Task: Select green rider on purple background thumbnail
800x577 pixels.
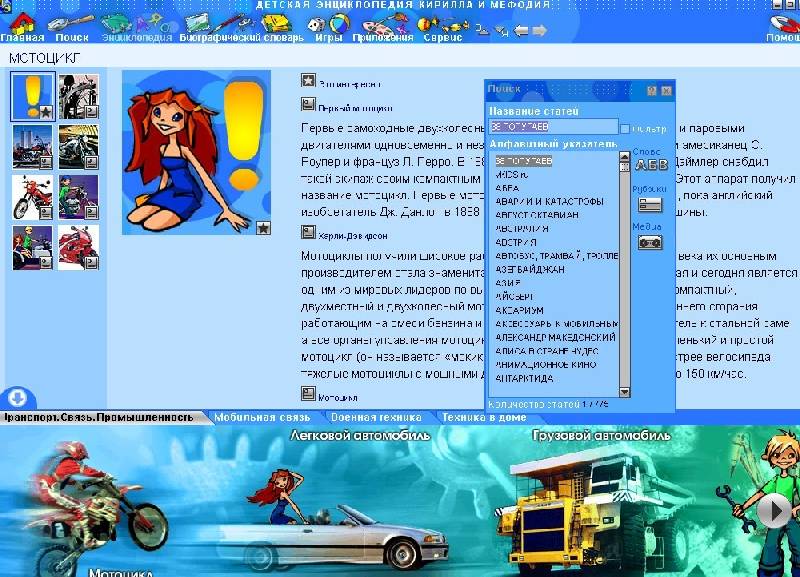Action: [x=79, y=197]
